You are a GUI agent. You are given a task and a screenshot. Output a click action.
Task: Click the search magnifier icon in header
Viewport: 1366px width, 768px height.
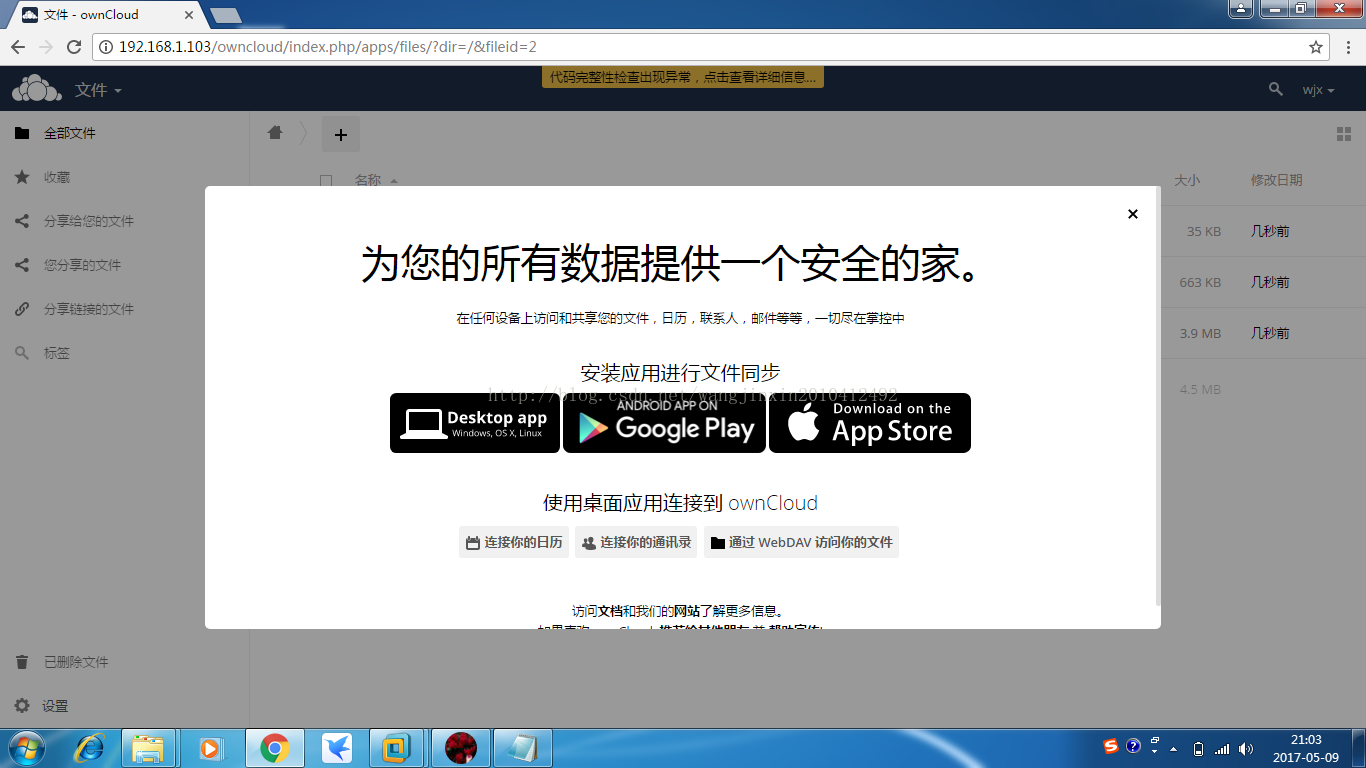pyautogui.click(x=1275, y=89)
